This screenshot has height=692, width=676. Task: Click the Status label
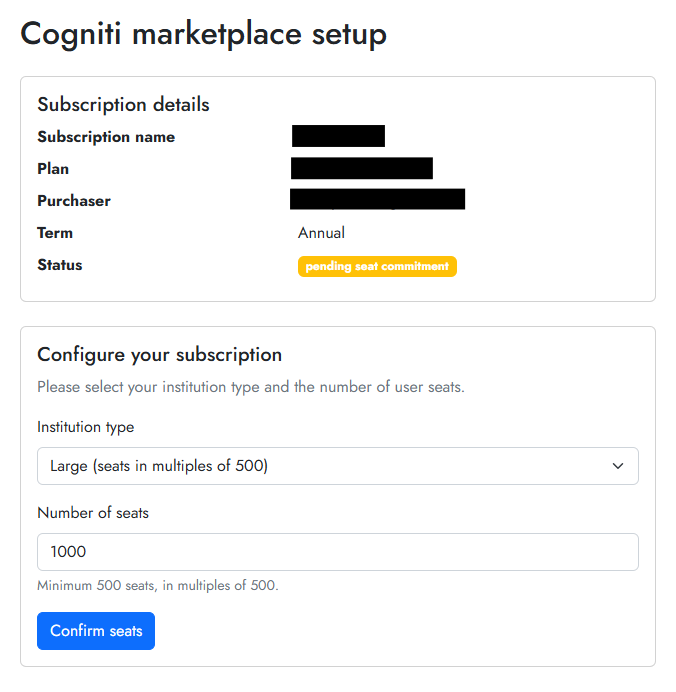click(x=60, y=265)
